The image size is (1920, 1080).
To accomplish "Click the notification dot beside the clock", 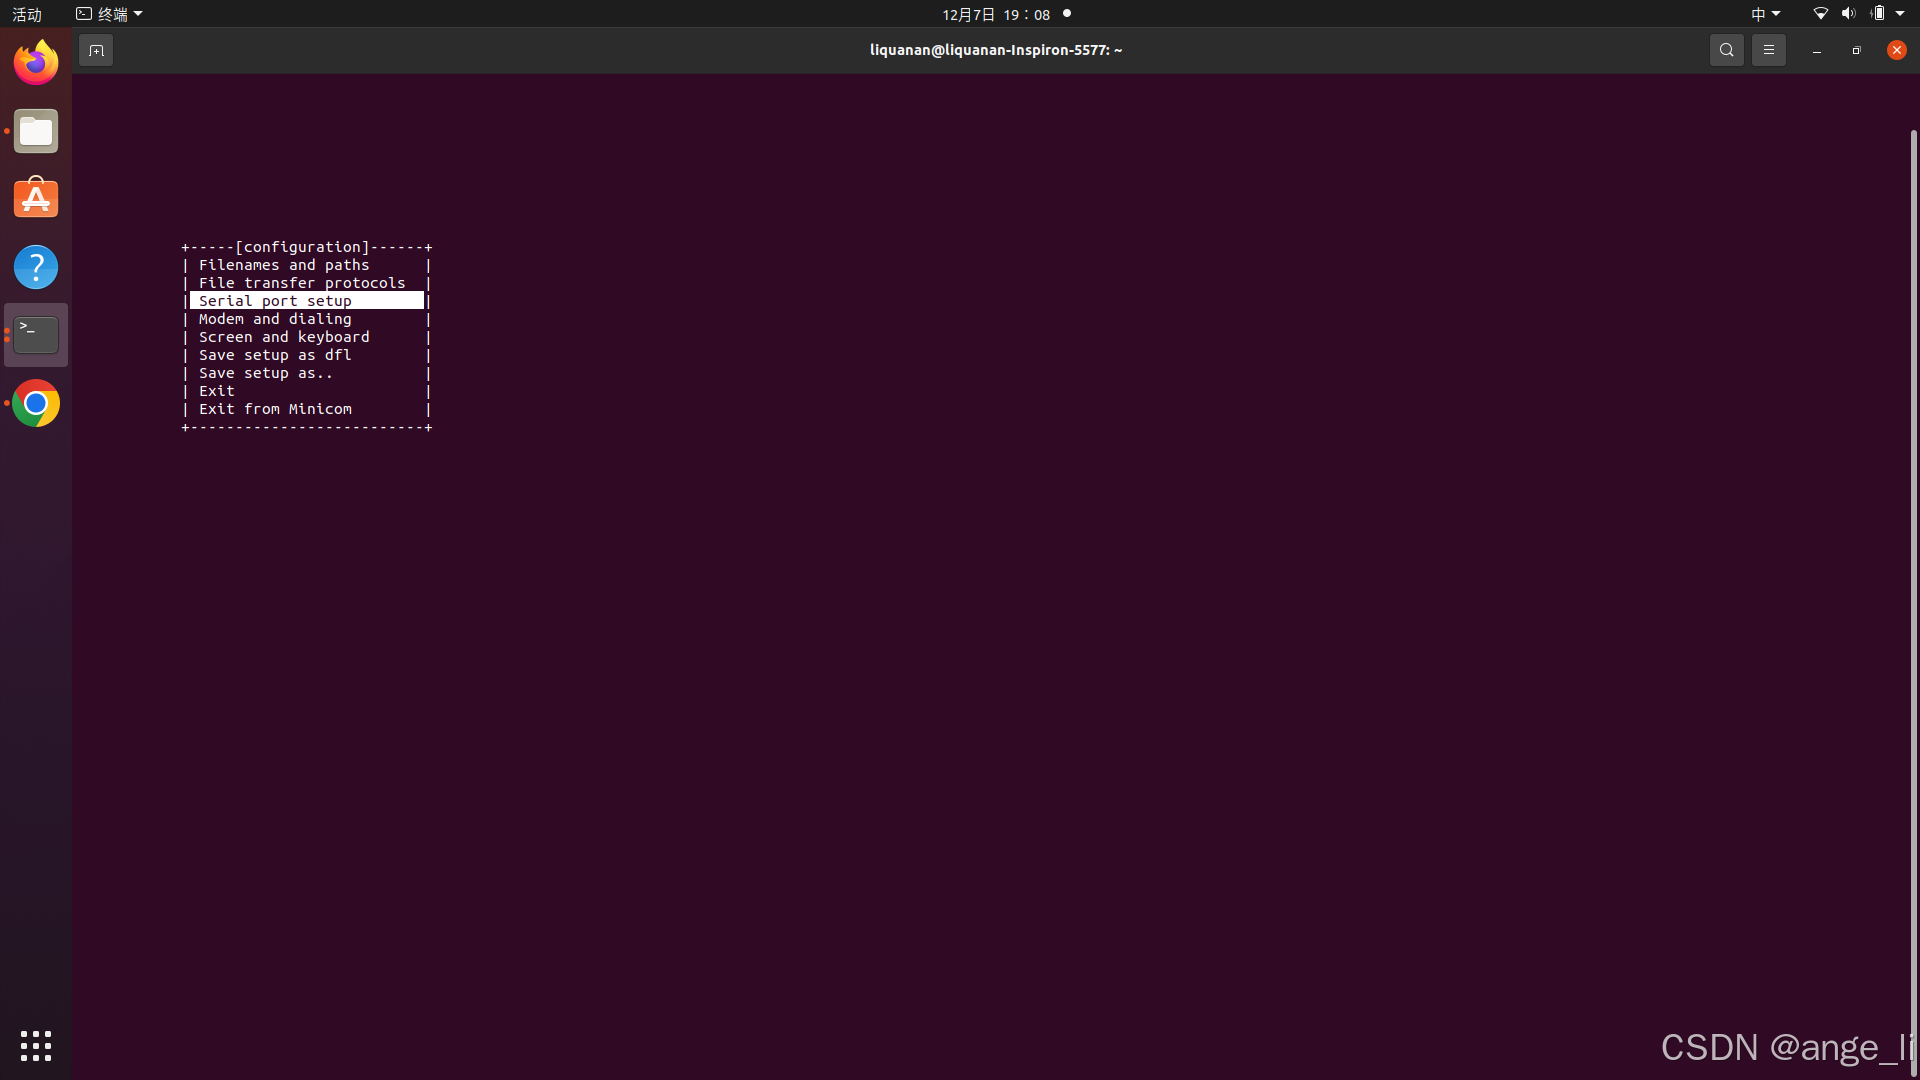I will 1067,14.
